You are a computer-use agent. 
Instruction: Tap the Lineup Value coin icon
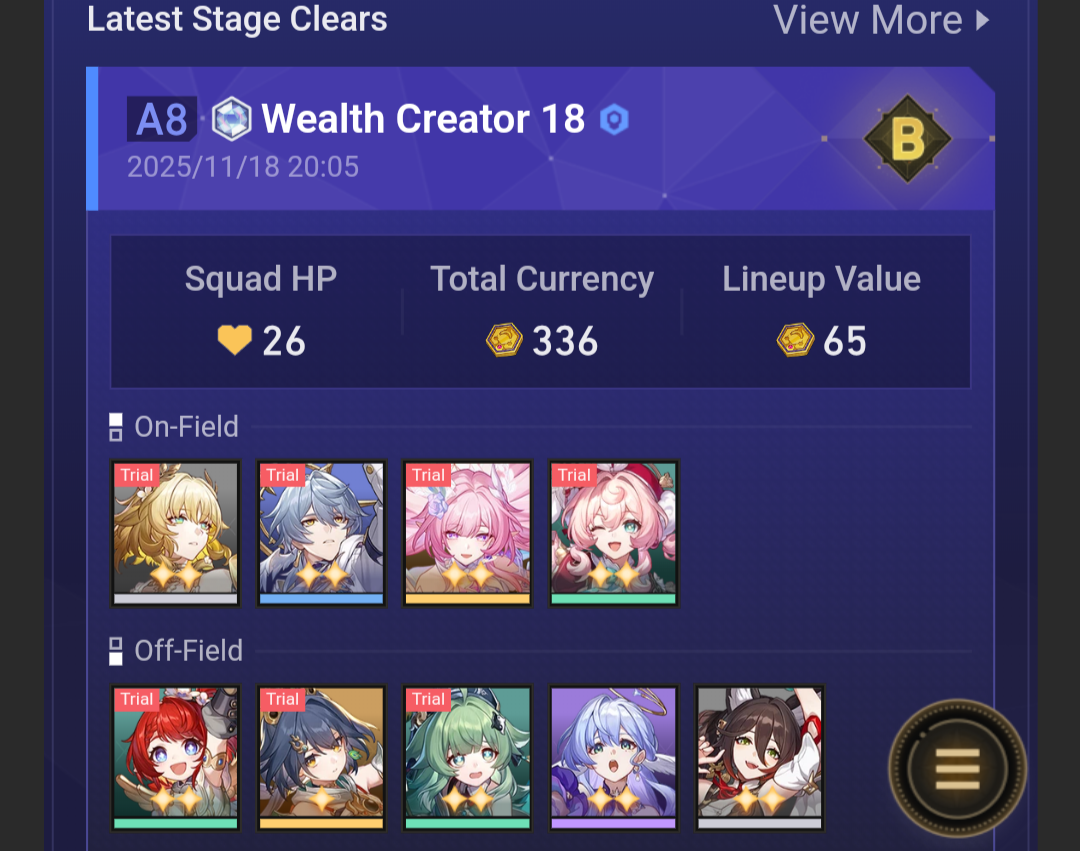pyautogui.click(x=795, y=340)
